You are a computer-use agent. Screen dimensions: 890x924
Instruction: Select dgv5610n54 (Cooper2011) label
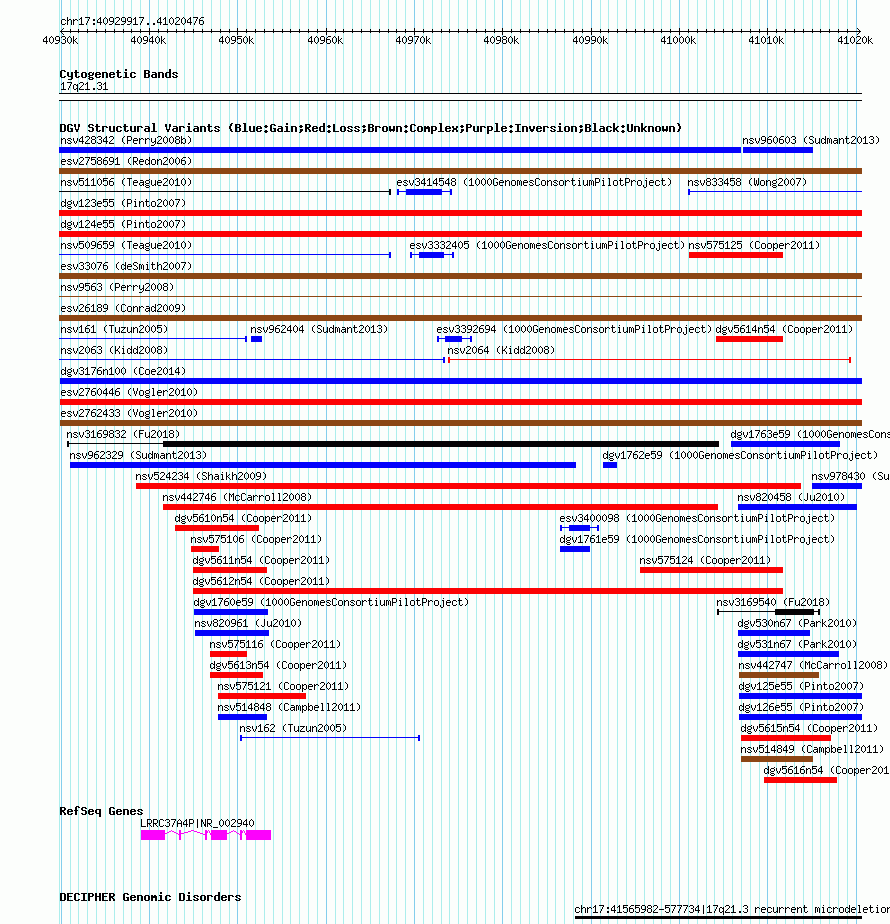(243, 519)
